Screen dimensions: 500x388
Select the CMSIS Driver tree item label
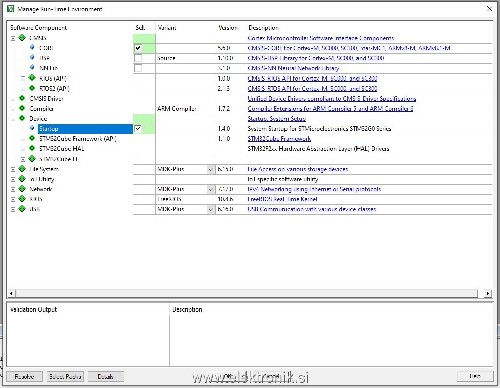(46, 99)
